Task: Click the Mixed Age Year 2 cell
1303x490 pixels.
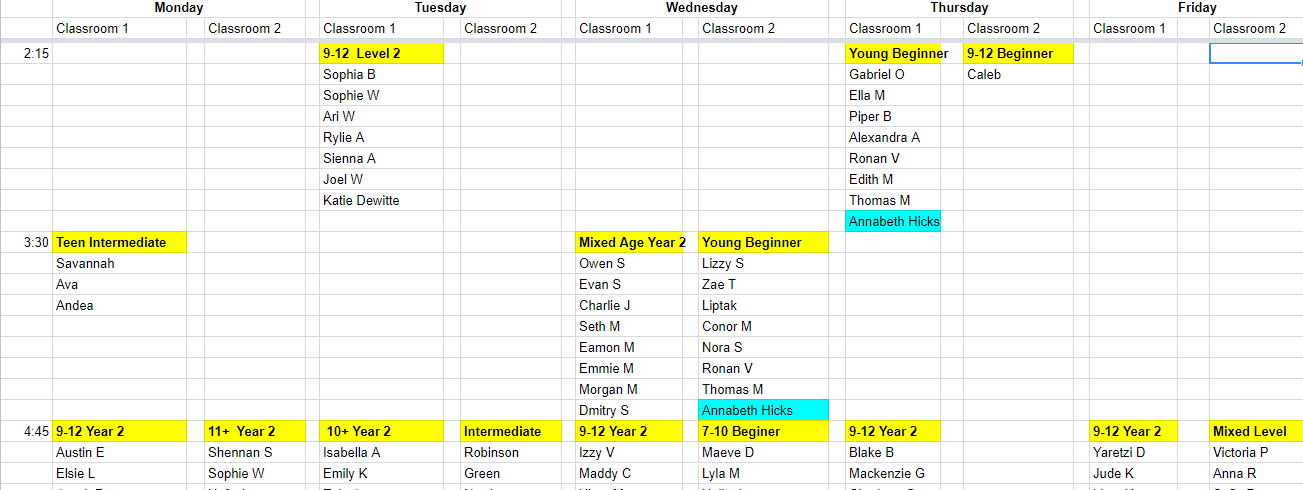Action: coord(630,242)
